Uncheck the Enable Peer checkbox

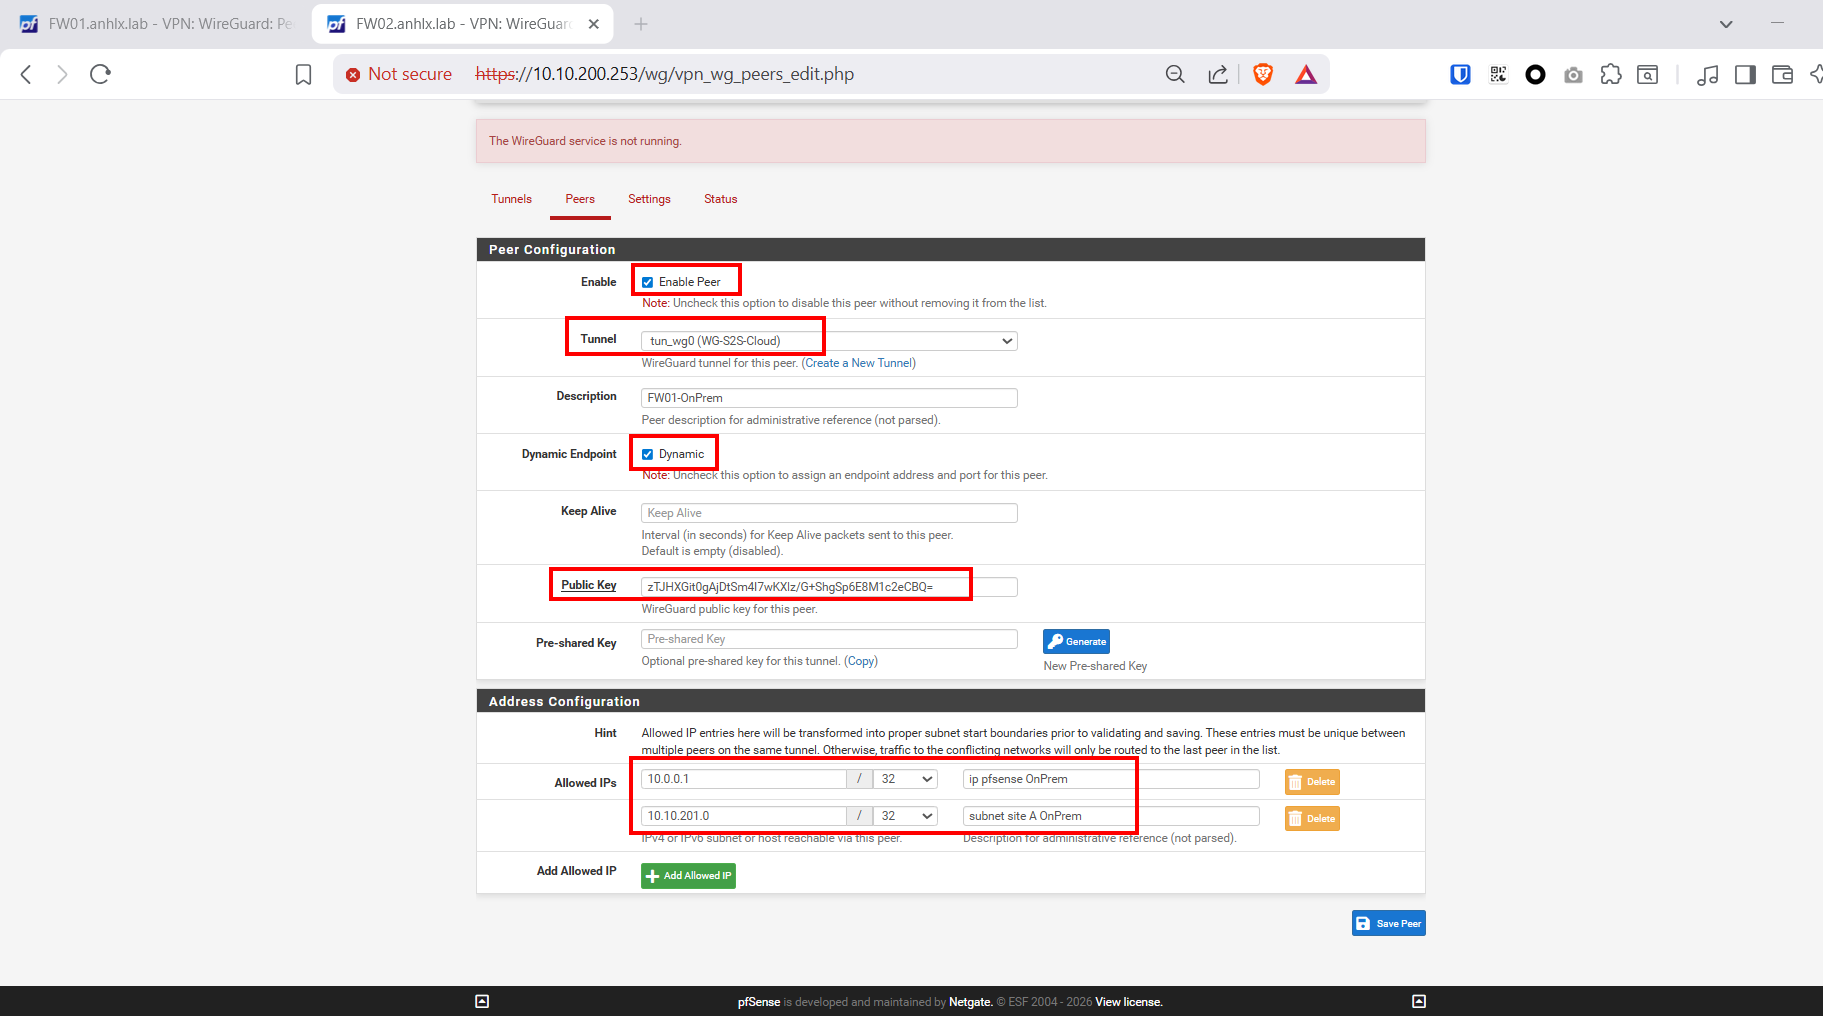[x=648, y=282]
